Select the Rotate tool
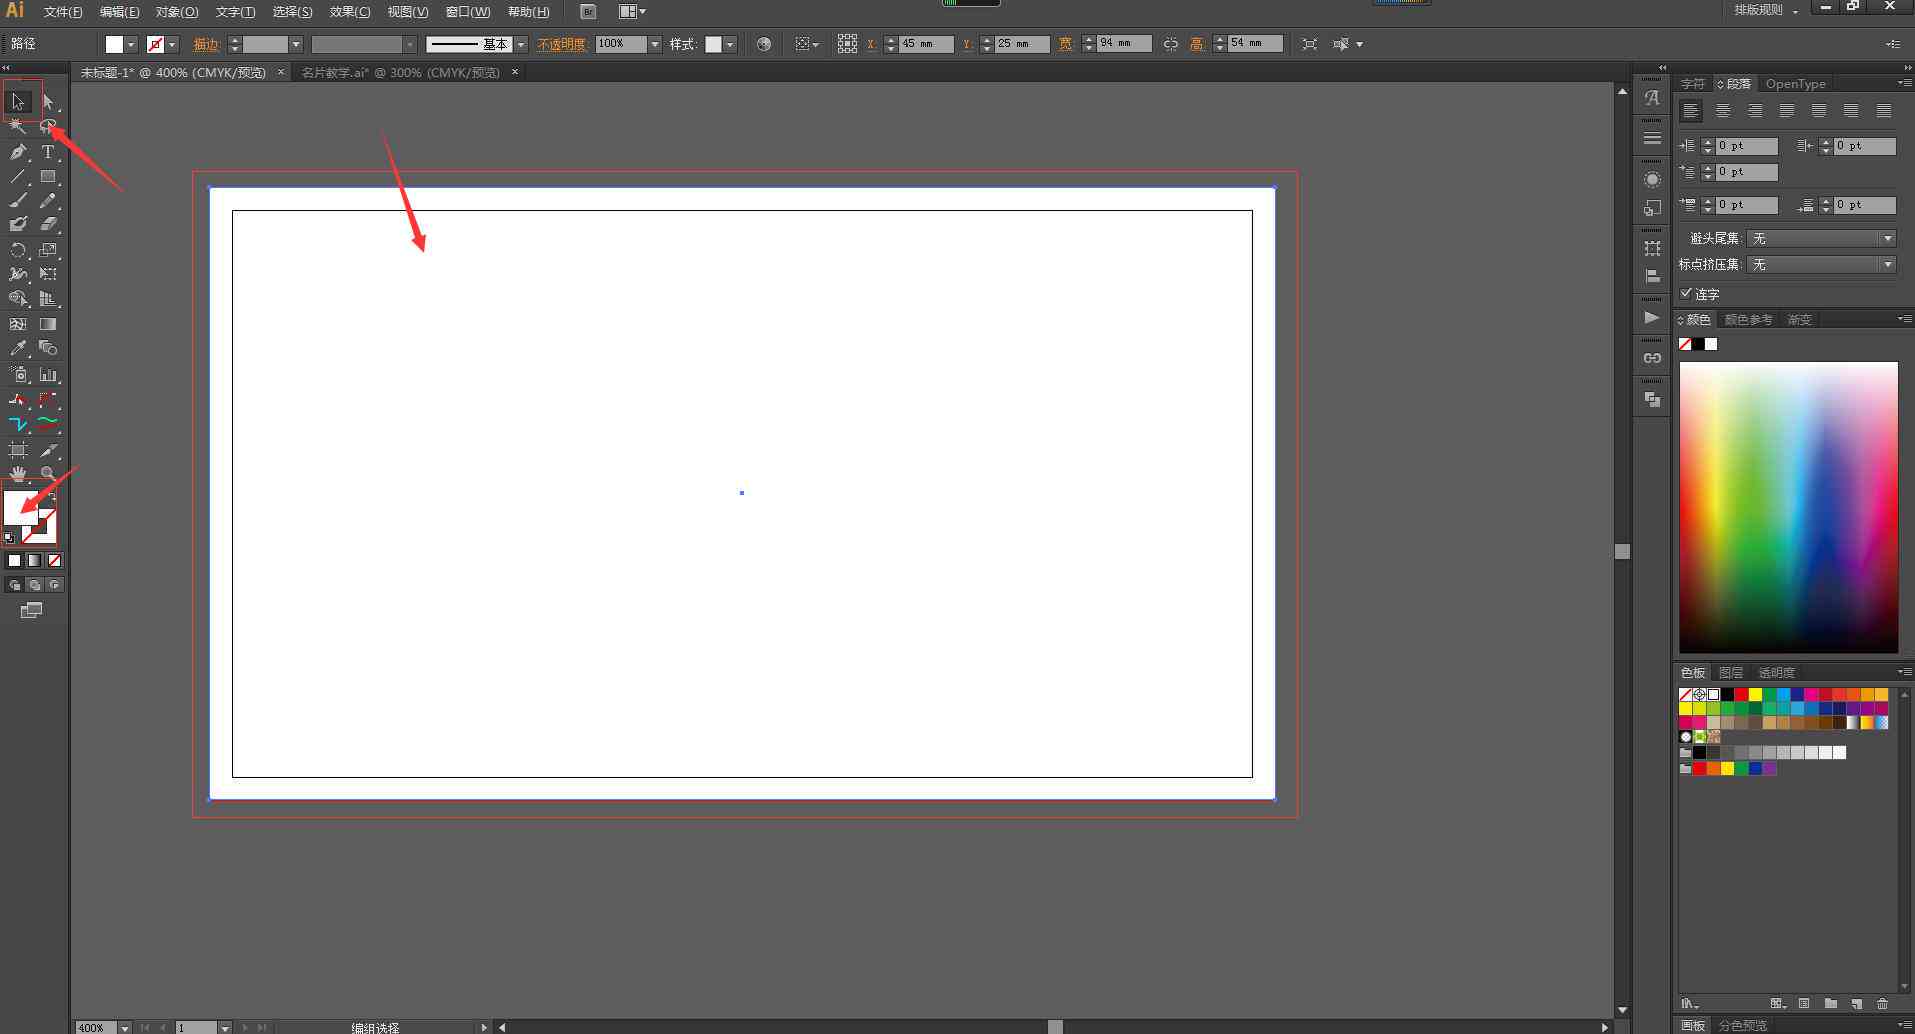 click(18, 250)
